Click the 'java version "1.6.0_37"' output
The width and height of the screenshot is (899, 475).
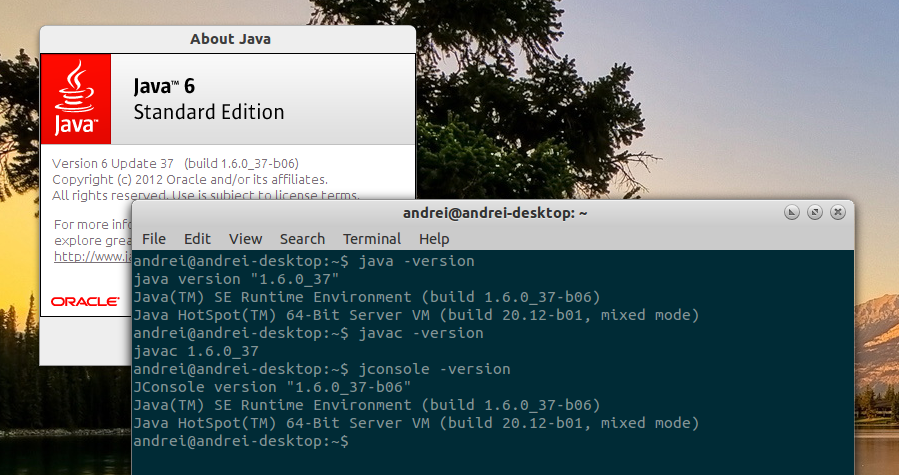tap(236, 279)
